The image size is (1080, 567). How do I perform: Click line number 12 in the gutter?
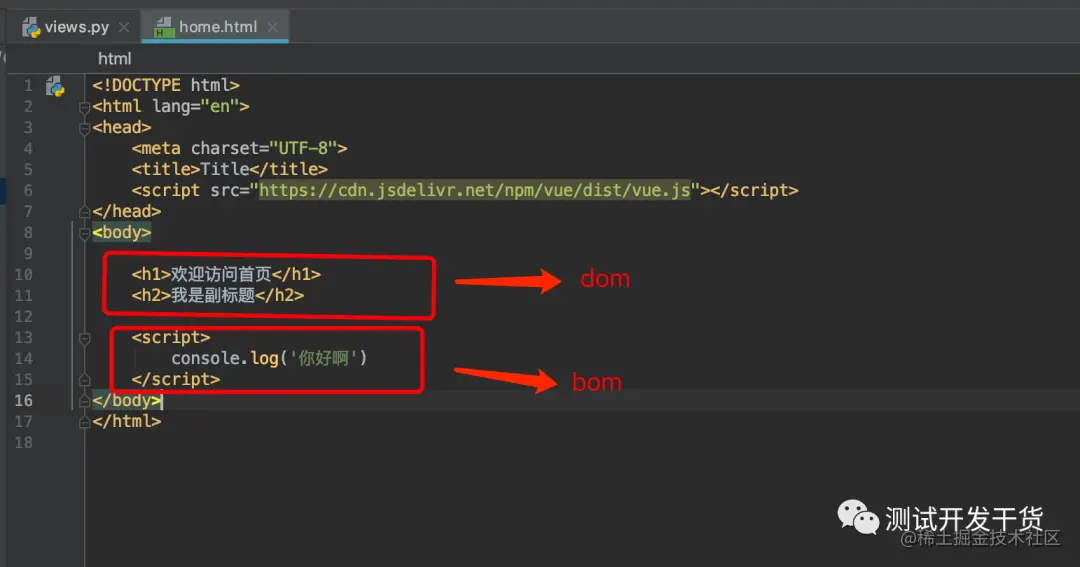pyautogui.click(x=23, y=317)
